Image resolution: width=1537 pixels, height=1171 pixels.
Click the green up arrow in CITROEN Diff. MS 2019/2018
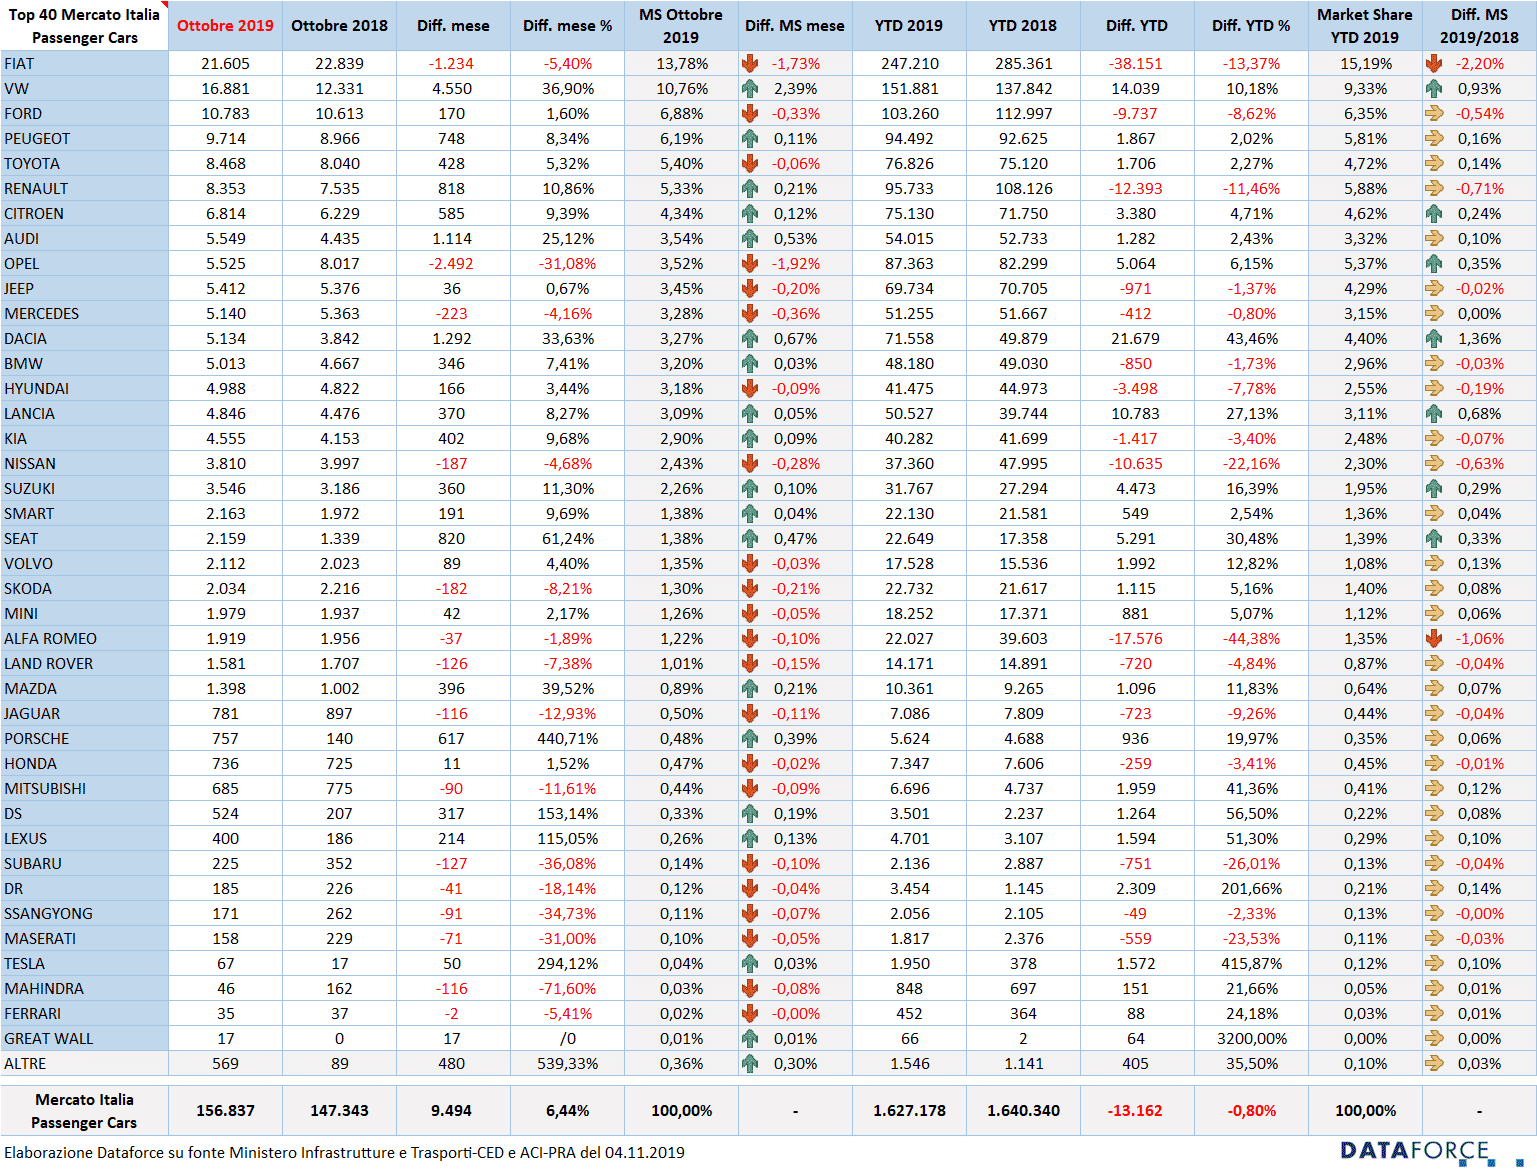[x=1434, y=213]
